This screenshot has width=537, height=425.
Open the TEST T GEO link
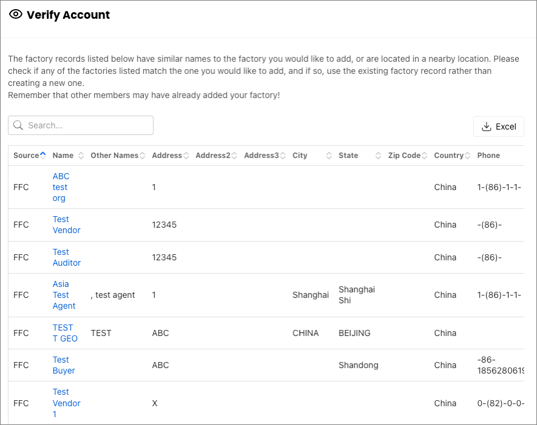pos(65,333)
